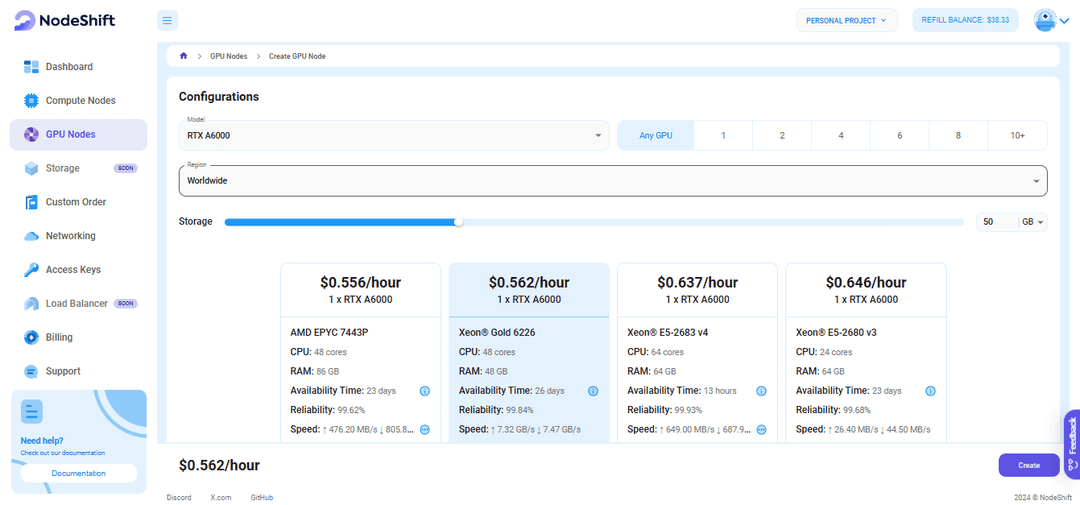
Task: Open the Feedback side tab
Action: tap(1072, 444)
